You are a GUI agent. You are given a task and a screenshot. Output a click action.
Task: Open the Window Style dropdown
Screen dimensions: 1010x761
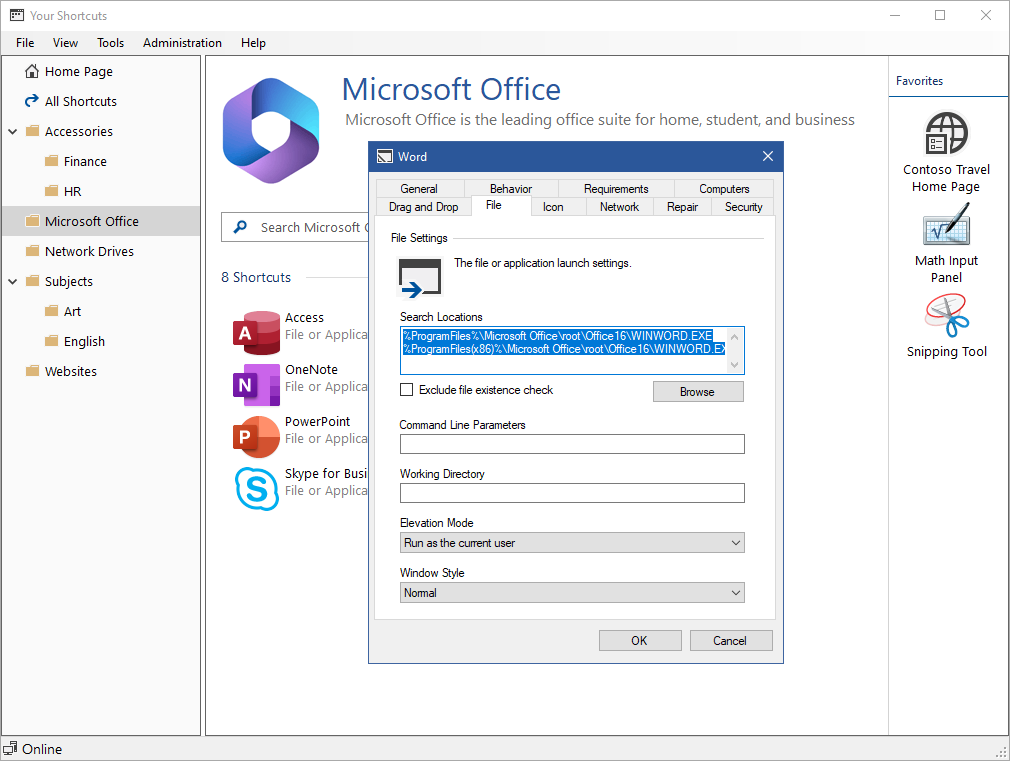point(572,593)
